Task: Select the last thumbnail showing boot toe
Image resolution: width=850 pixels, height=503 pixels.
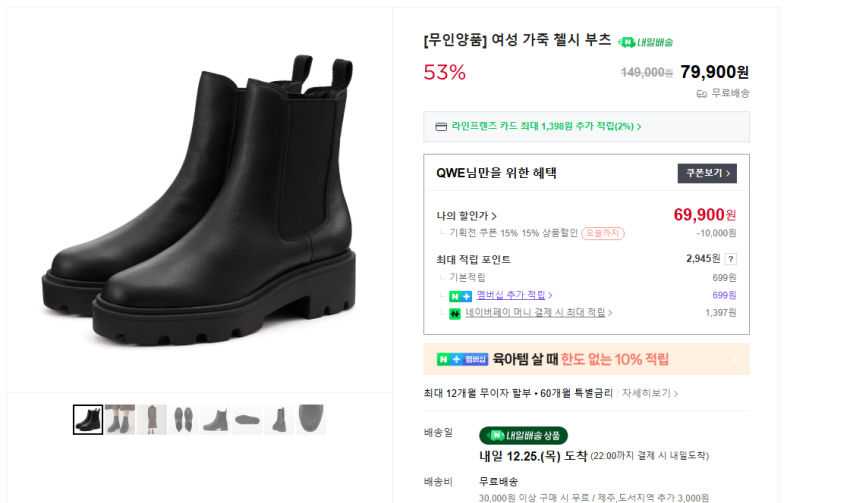Action: point(311,419)
